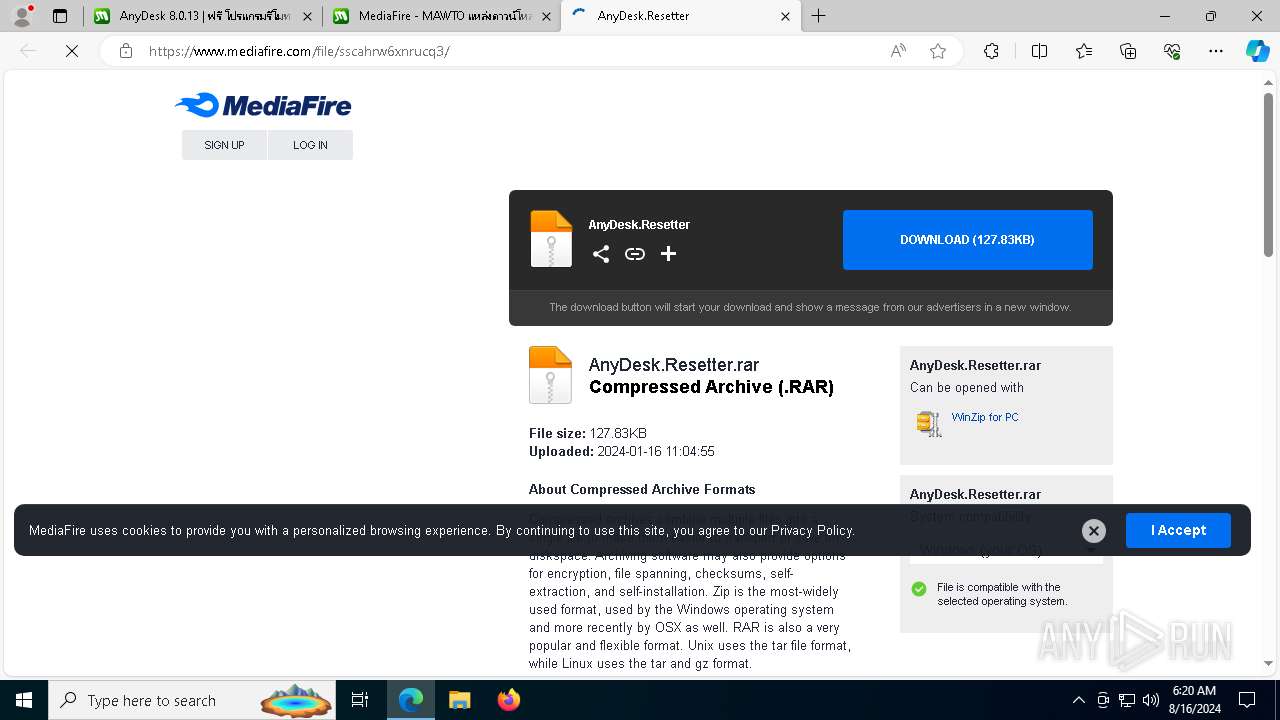This screenshot has height=720, width=1280.
Task: Dismiss cookie banner with X button
Action: [x=1094, y=531]
